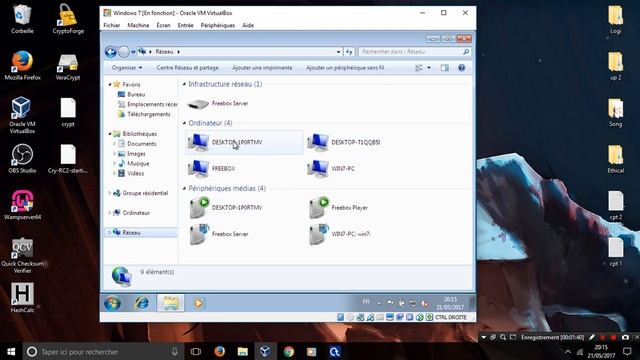Open the Organiser dropdown menu
The height and width of the screenshot is (360, 640).
point(127,68)
